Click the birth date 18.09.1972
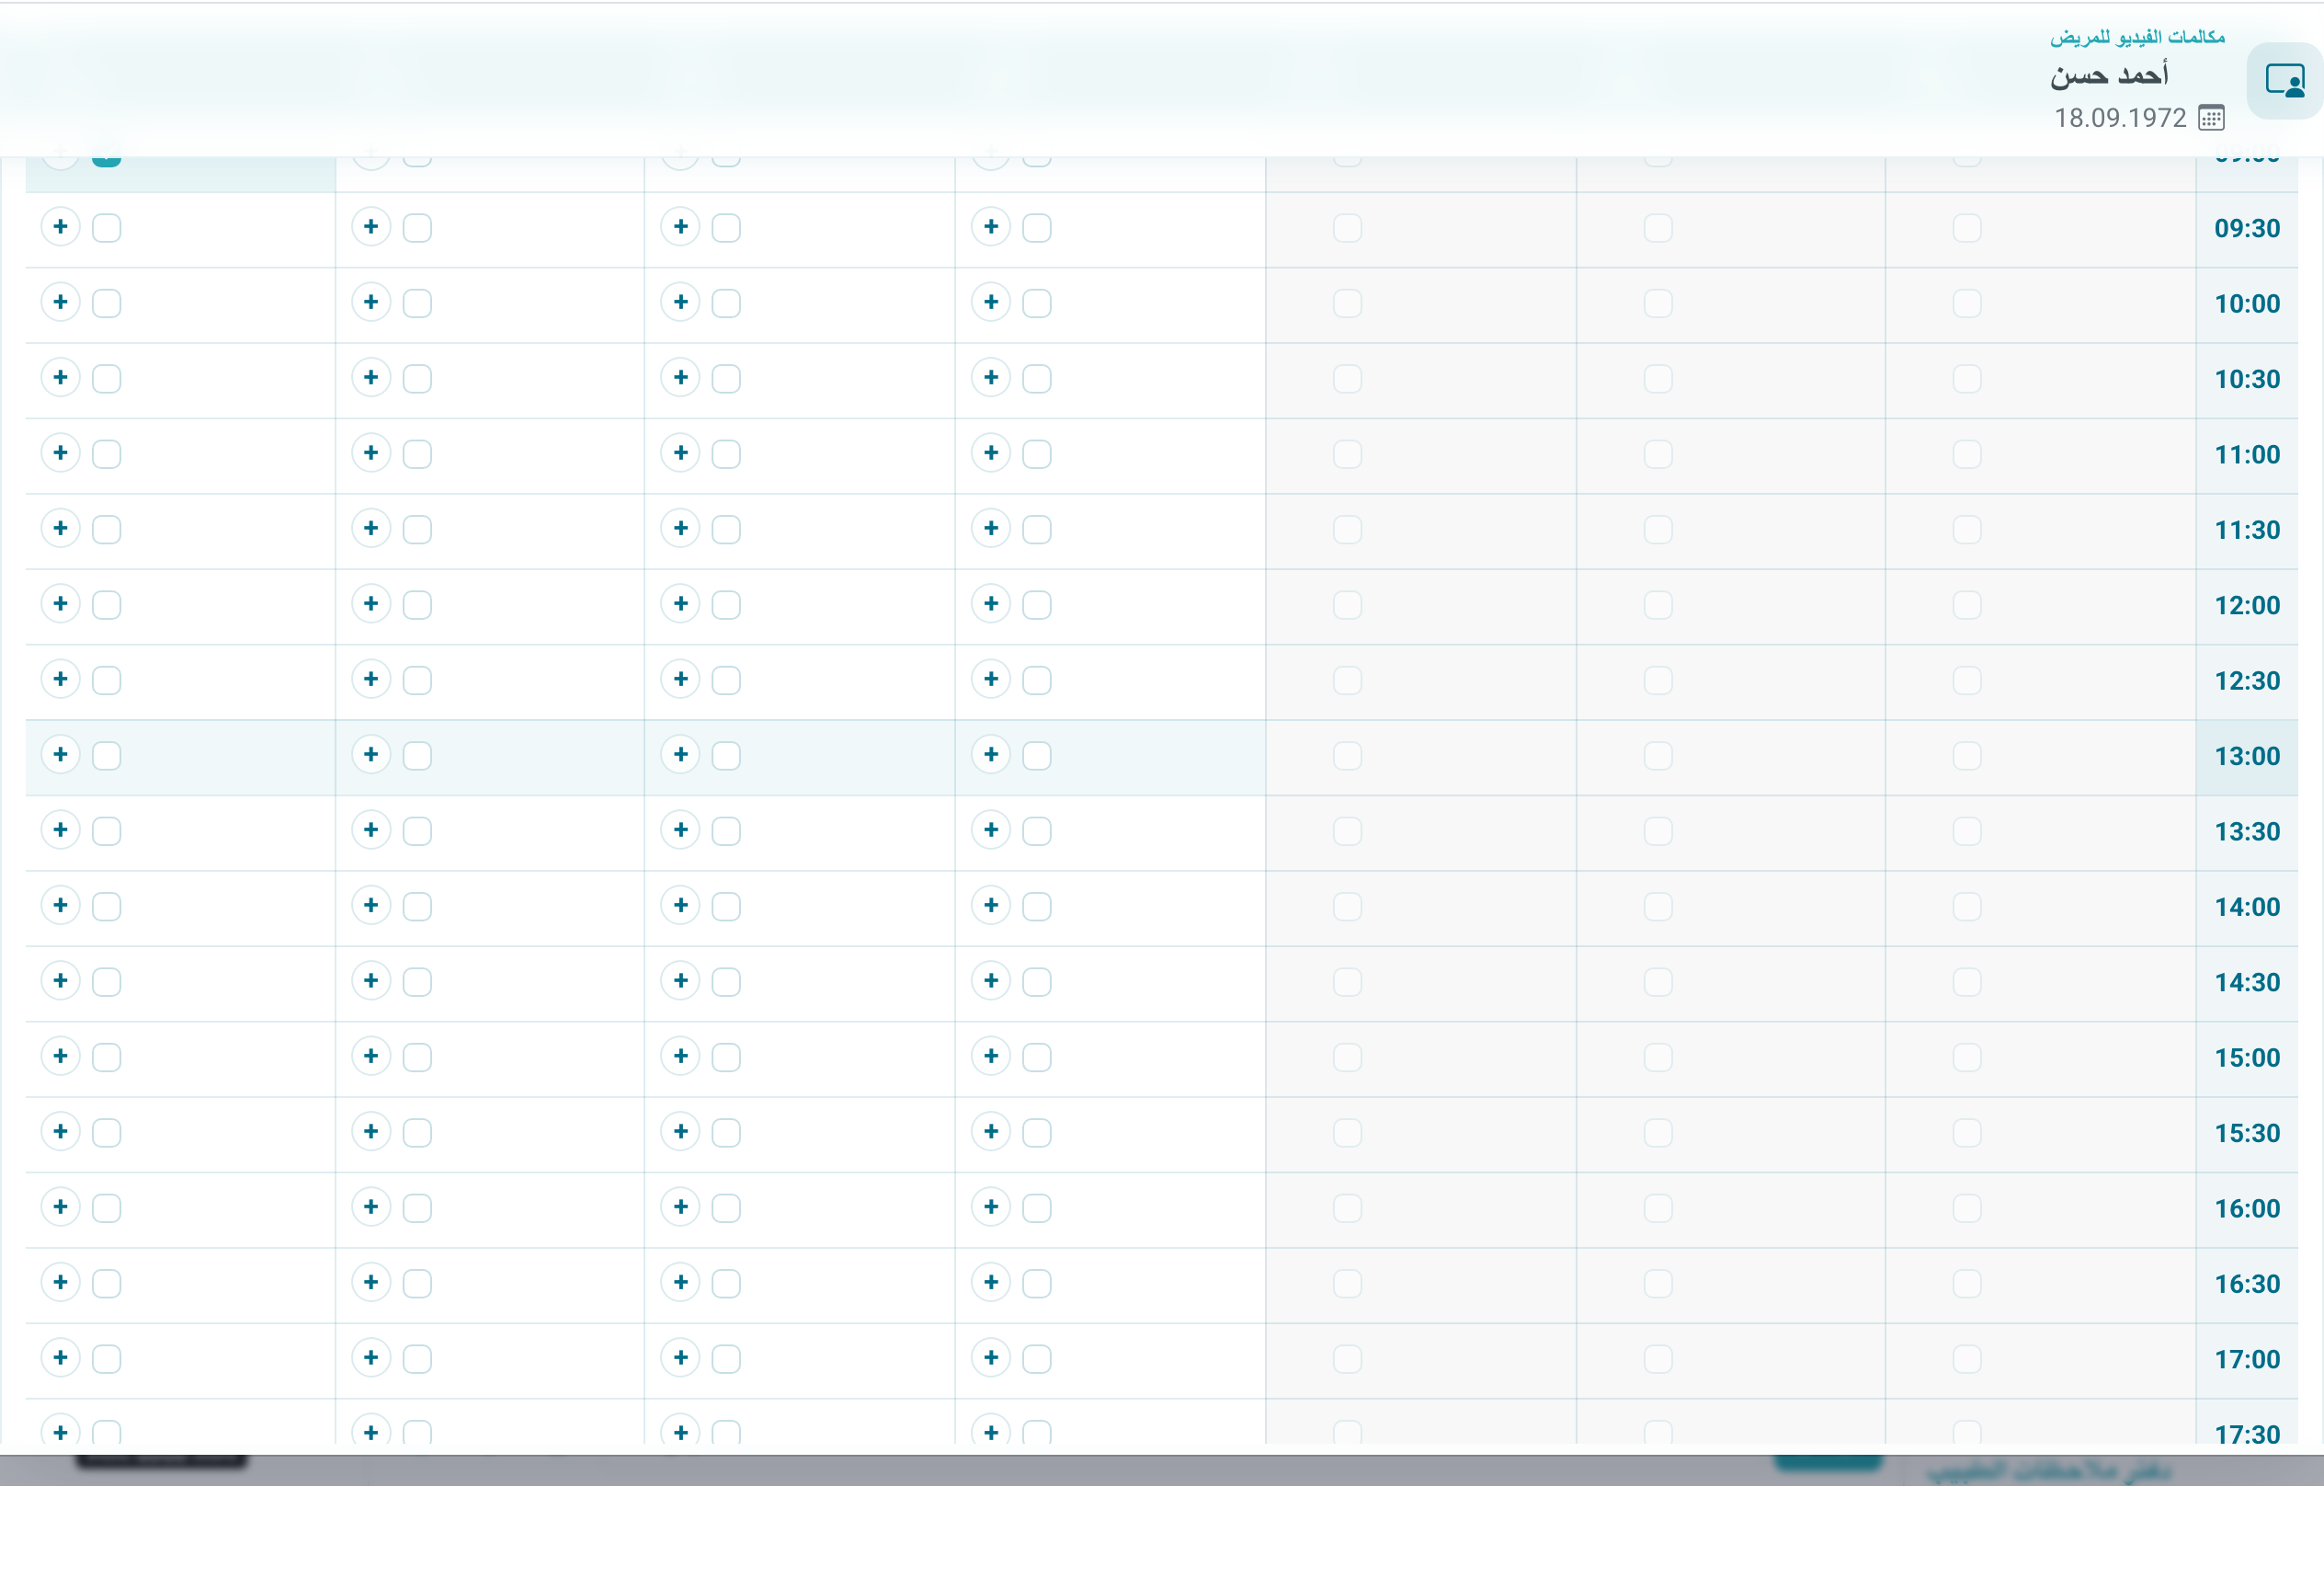Screen dimensions: 2324x1578 click(2120, 118)
